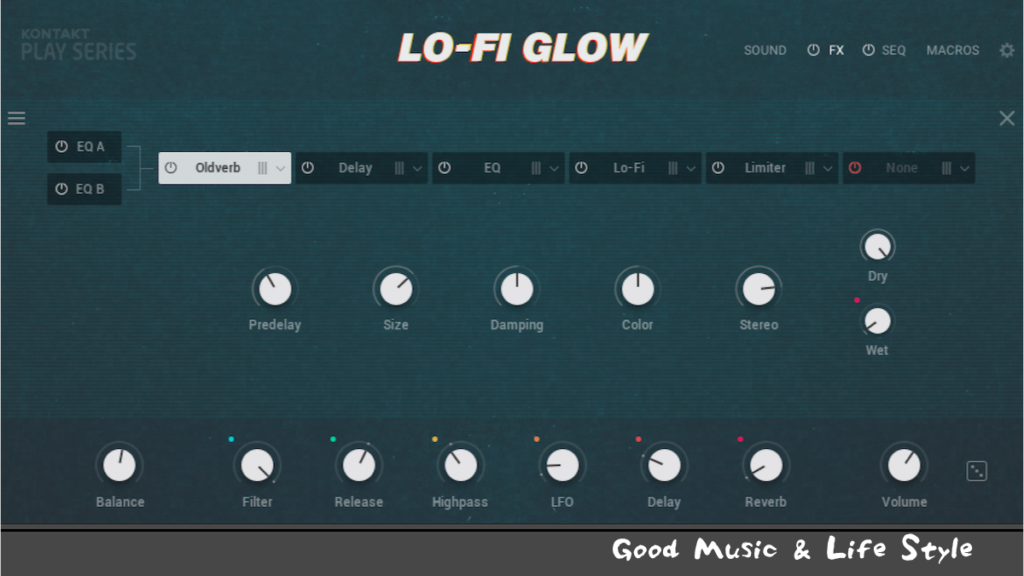The height and width of the screenshot is (576, 1024).
Task: Open Oldverb effect dropdown arrow
Action: point(280,168)
